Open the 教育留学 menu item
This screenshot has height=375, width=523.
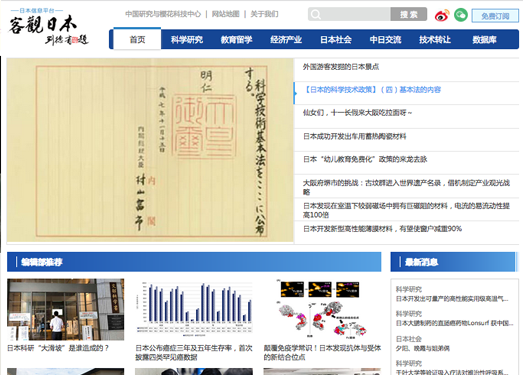coord(236,40)
